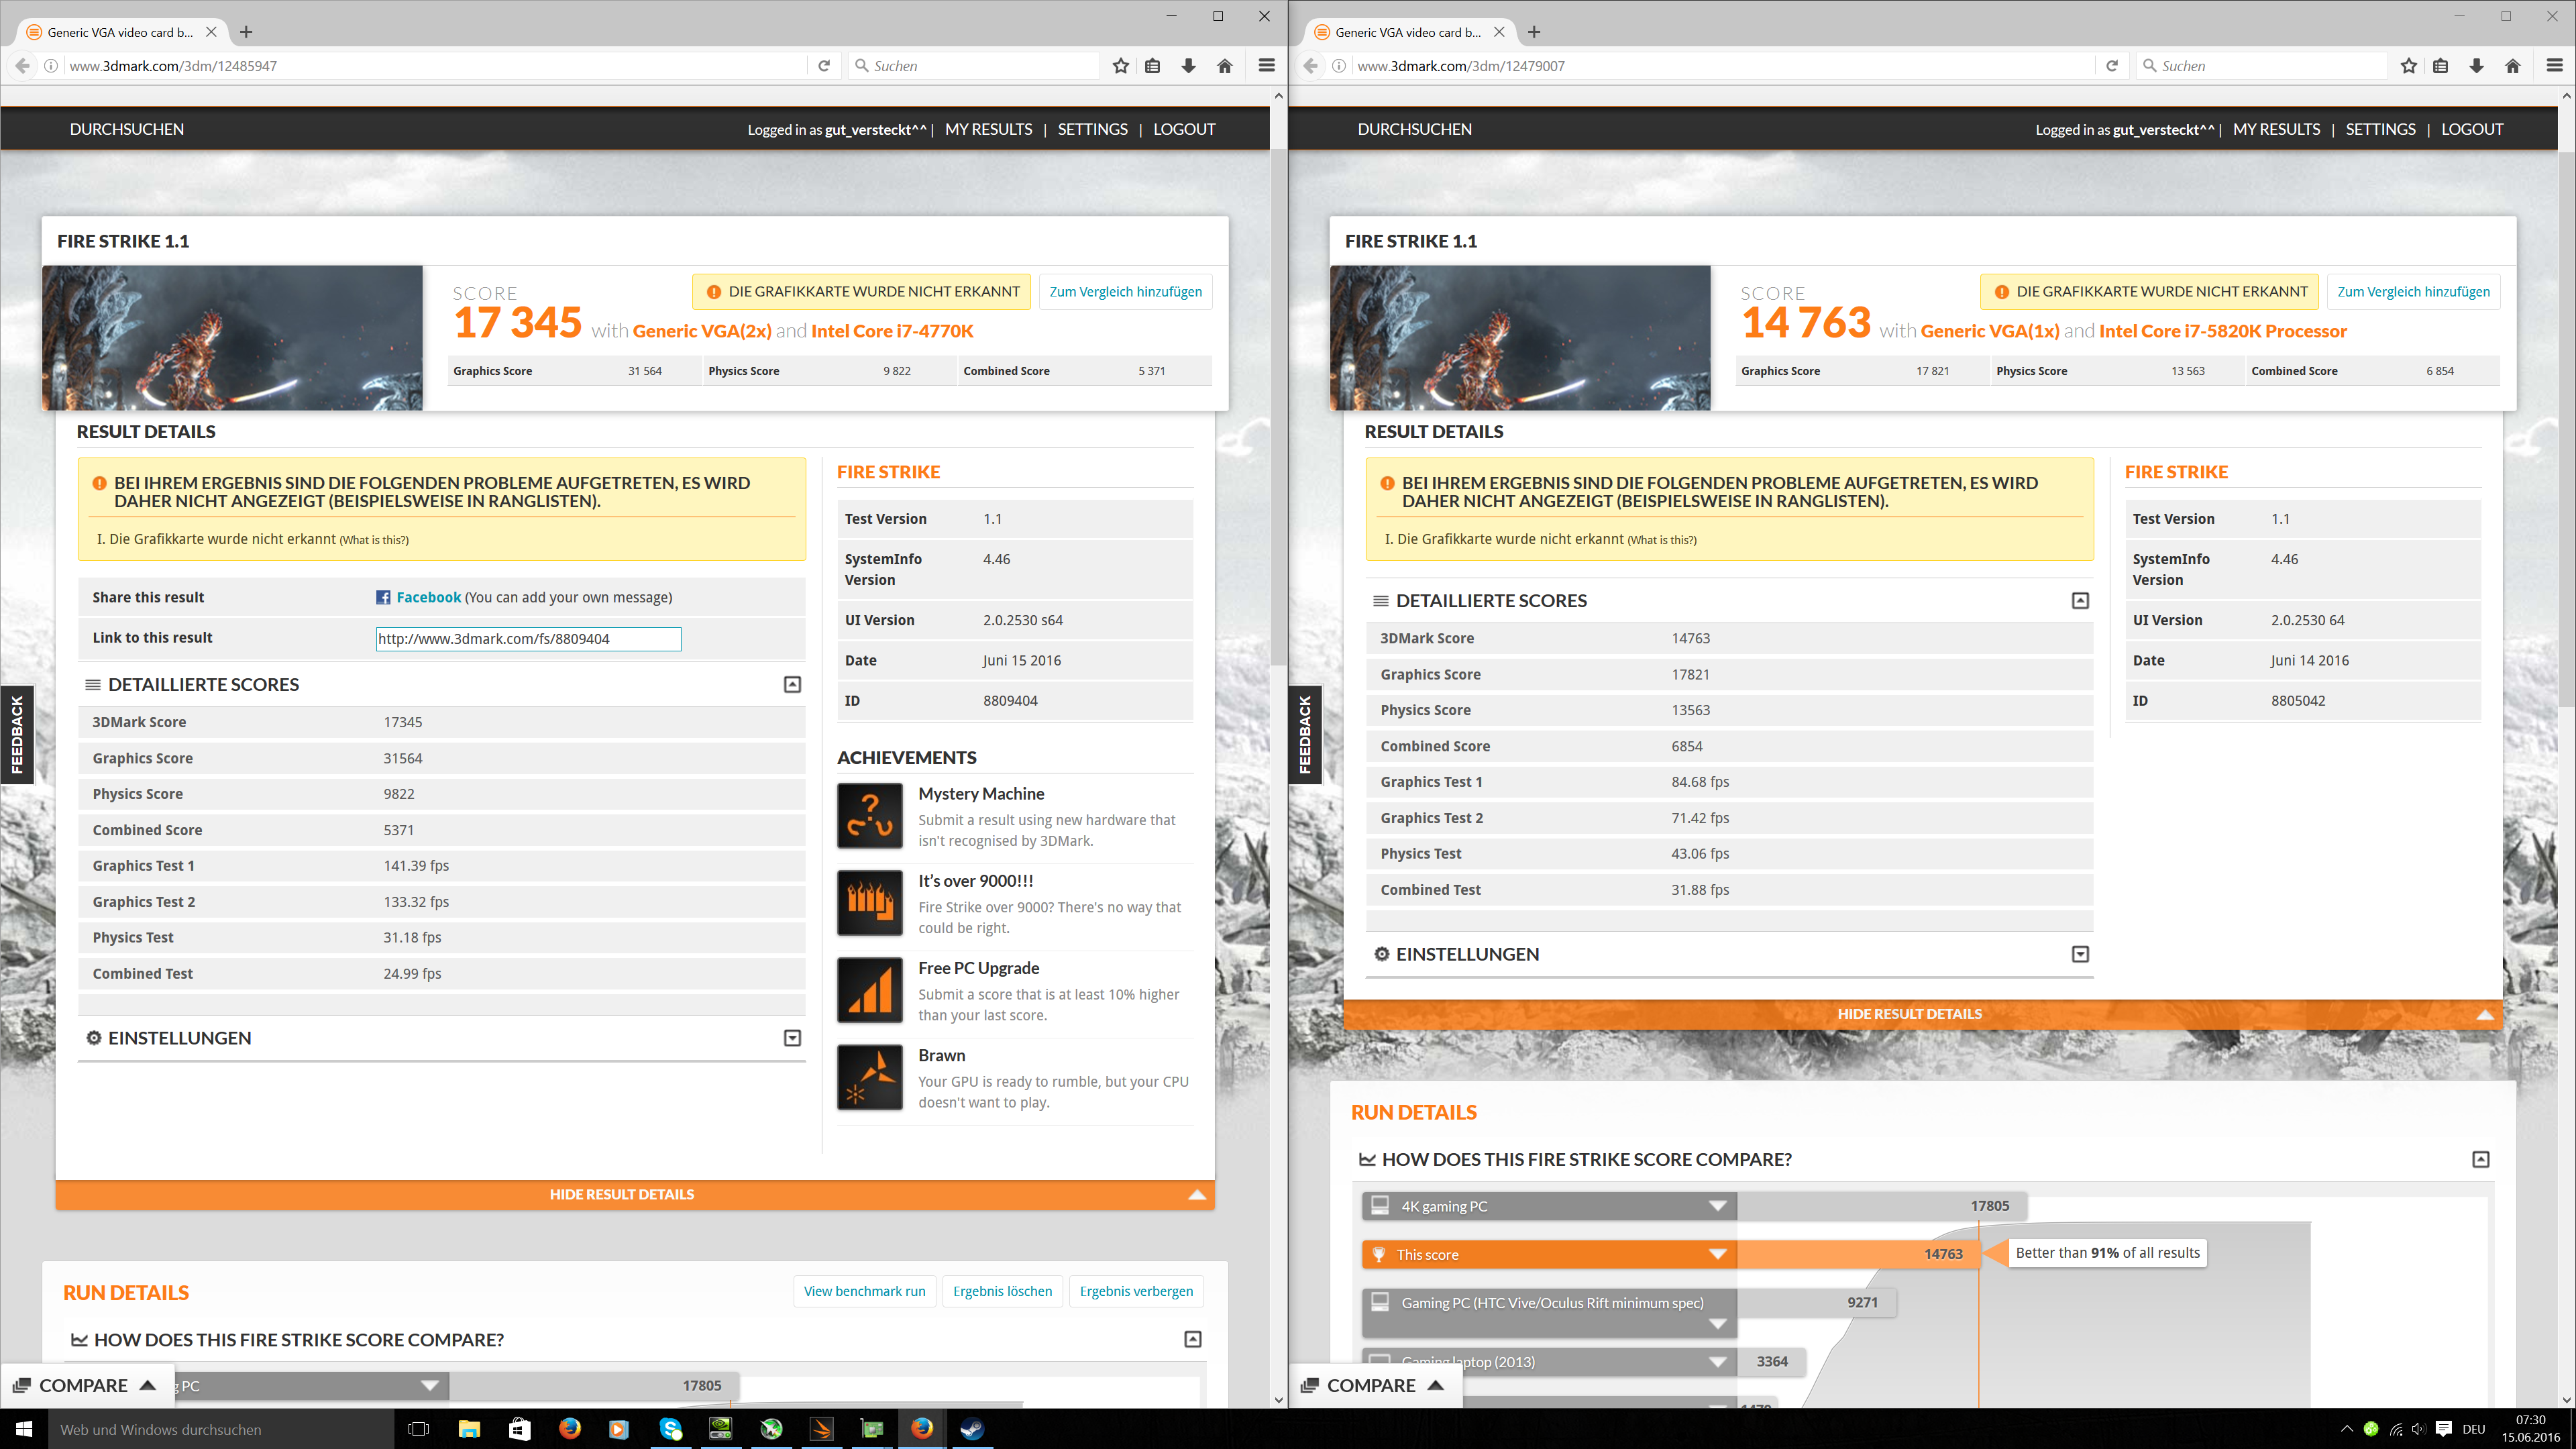Click the It's over 9000 achievement icon
The image size is (2576, 1449).
pos(870,903)
